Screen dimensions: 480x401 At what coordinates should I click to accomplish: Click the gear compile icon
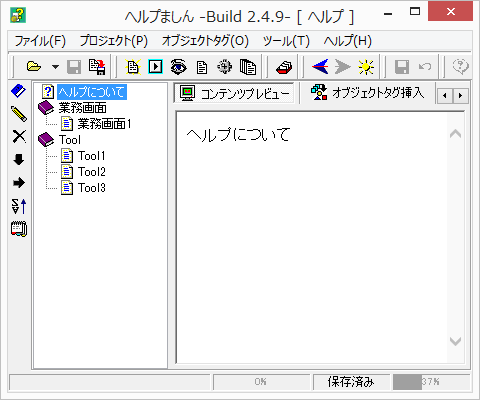225,67
